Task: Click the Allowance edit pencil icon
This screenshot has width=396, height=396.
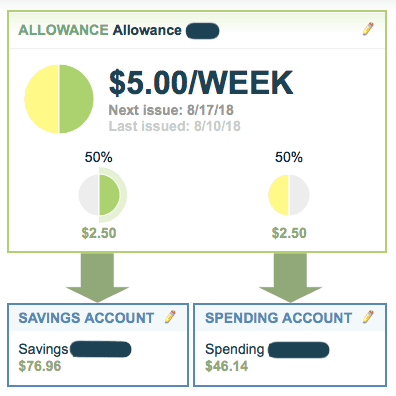Action: tap(368, 29)
